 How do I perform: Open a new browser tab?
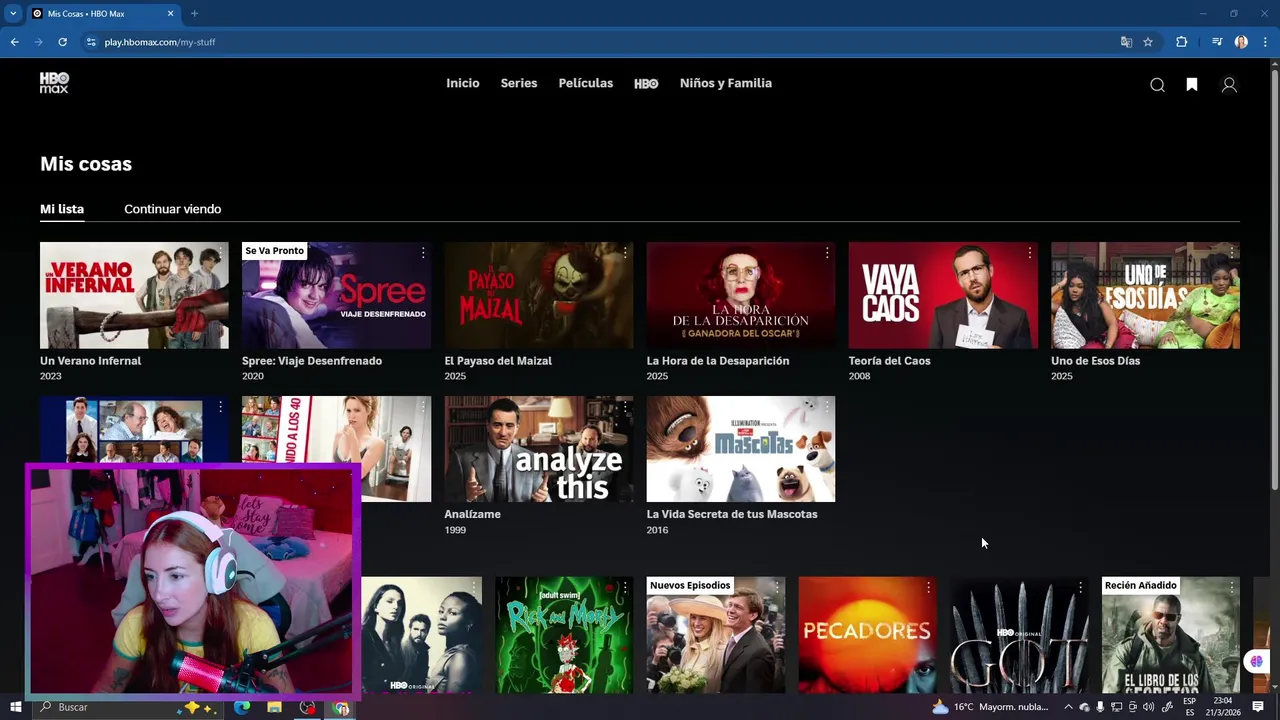(194, 14)
